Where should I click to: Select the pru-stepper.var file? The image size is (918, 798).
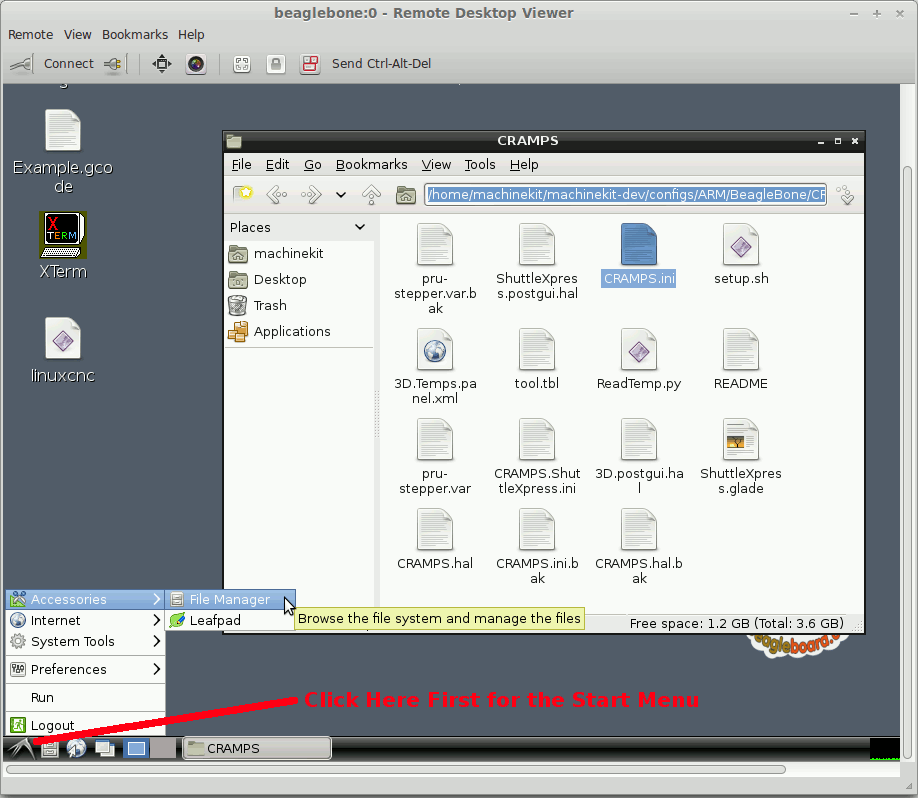tap(435, 457)
